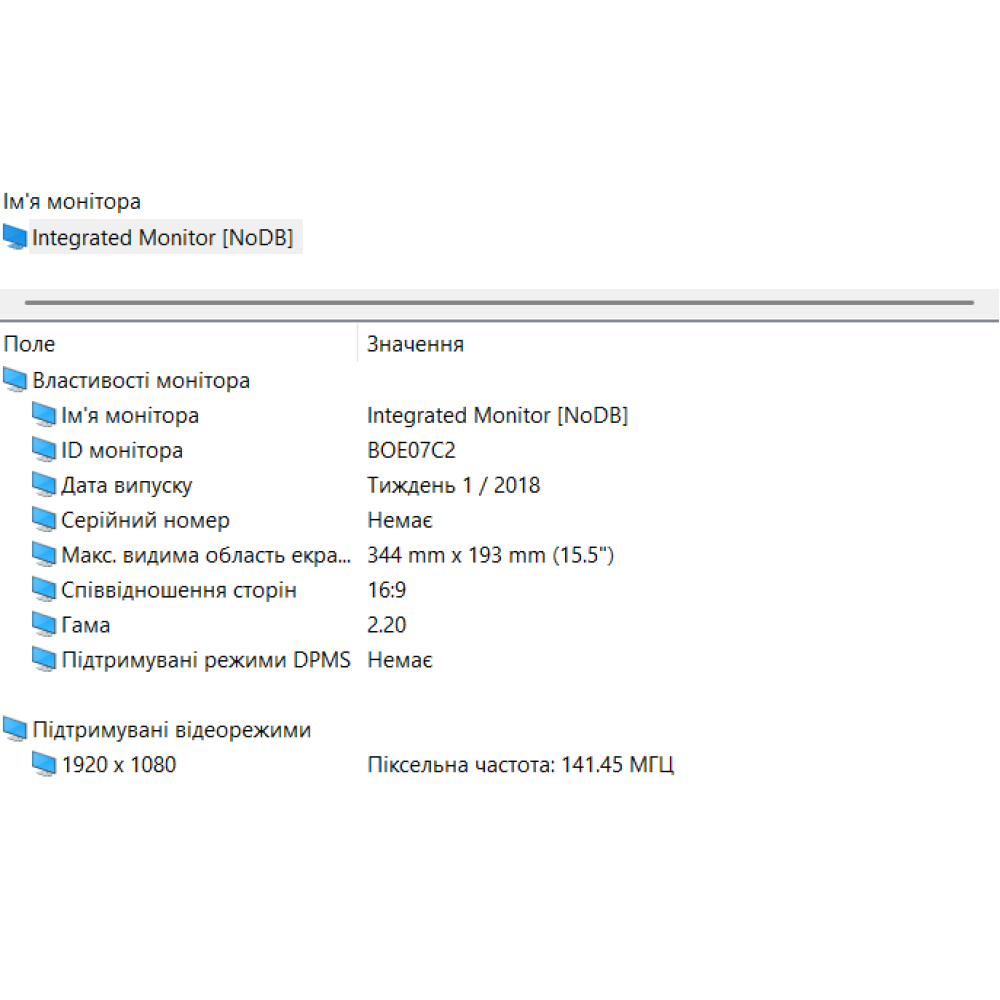Viewport: 1000px width, 1000px height.
Task: Click the Значення column header
Action: pos(415,343)
